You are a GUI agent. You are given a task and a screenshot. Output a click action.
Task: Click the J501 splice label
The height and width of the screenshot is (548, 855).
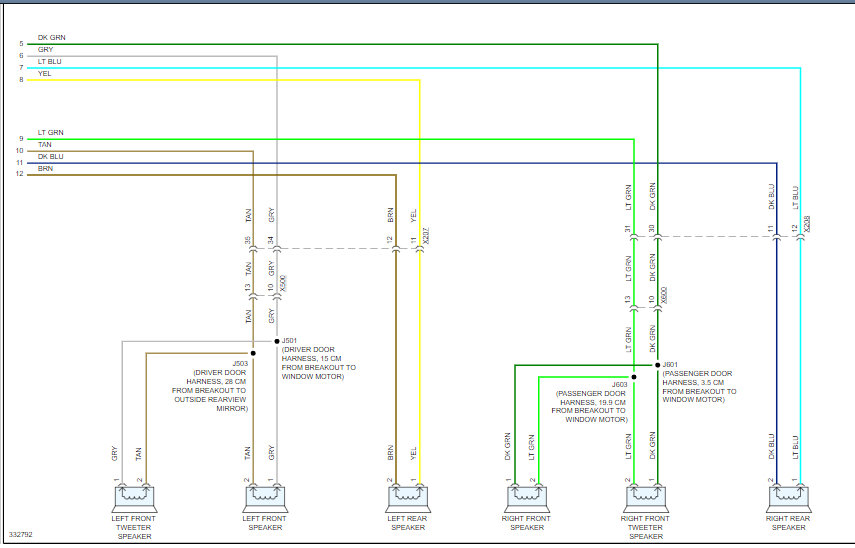(x=290, y=341)
